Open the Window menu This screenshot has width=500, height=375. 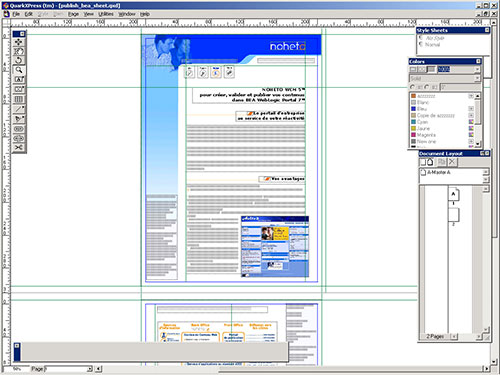coord(127,14)
